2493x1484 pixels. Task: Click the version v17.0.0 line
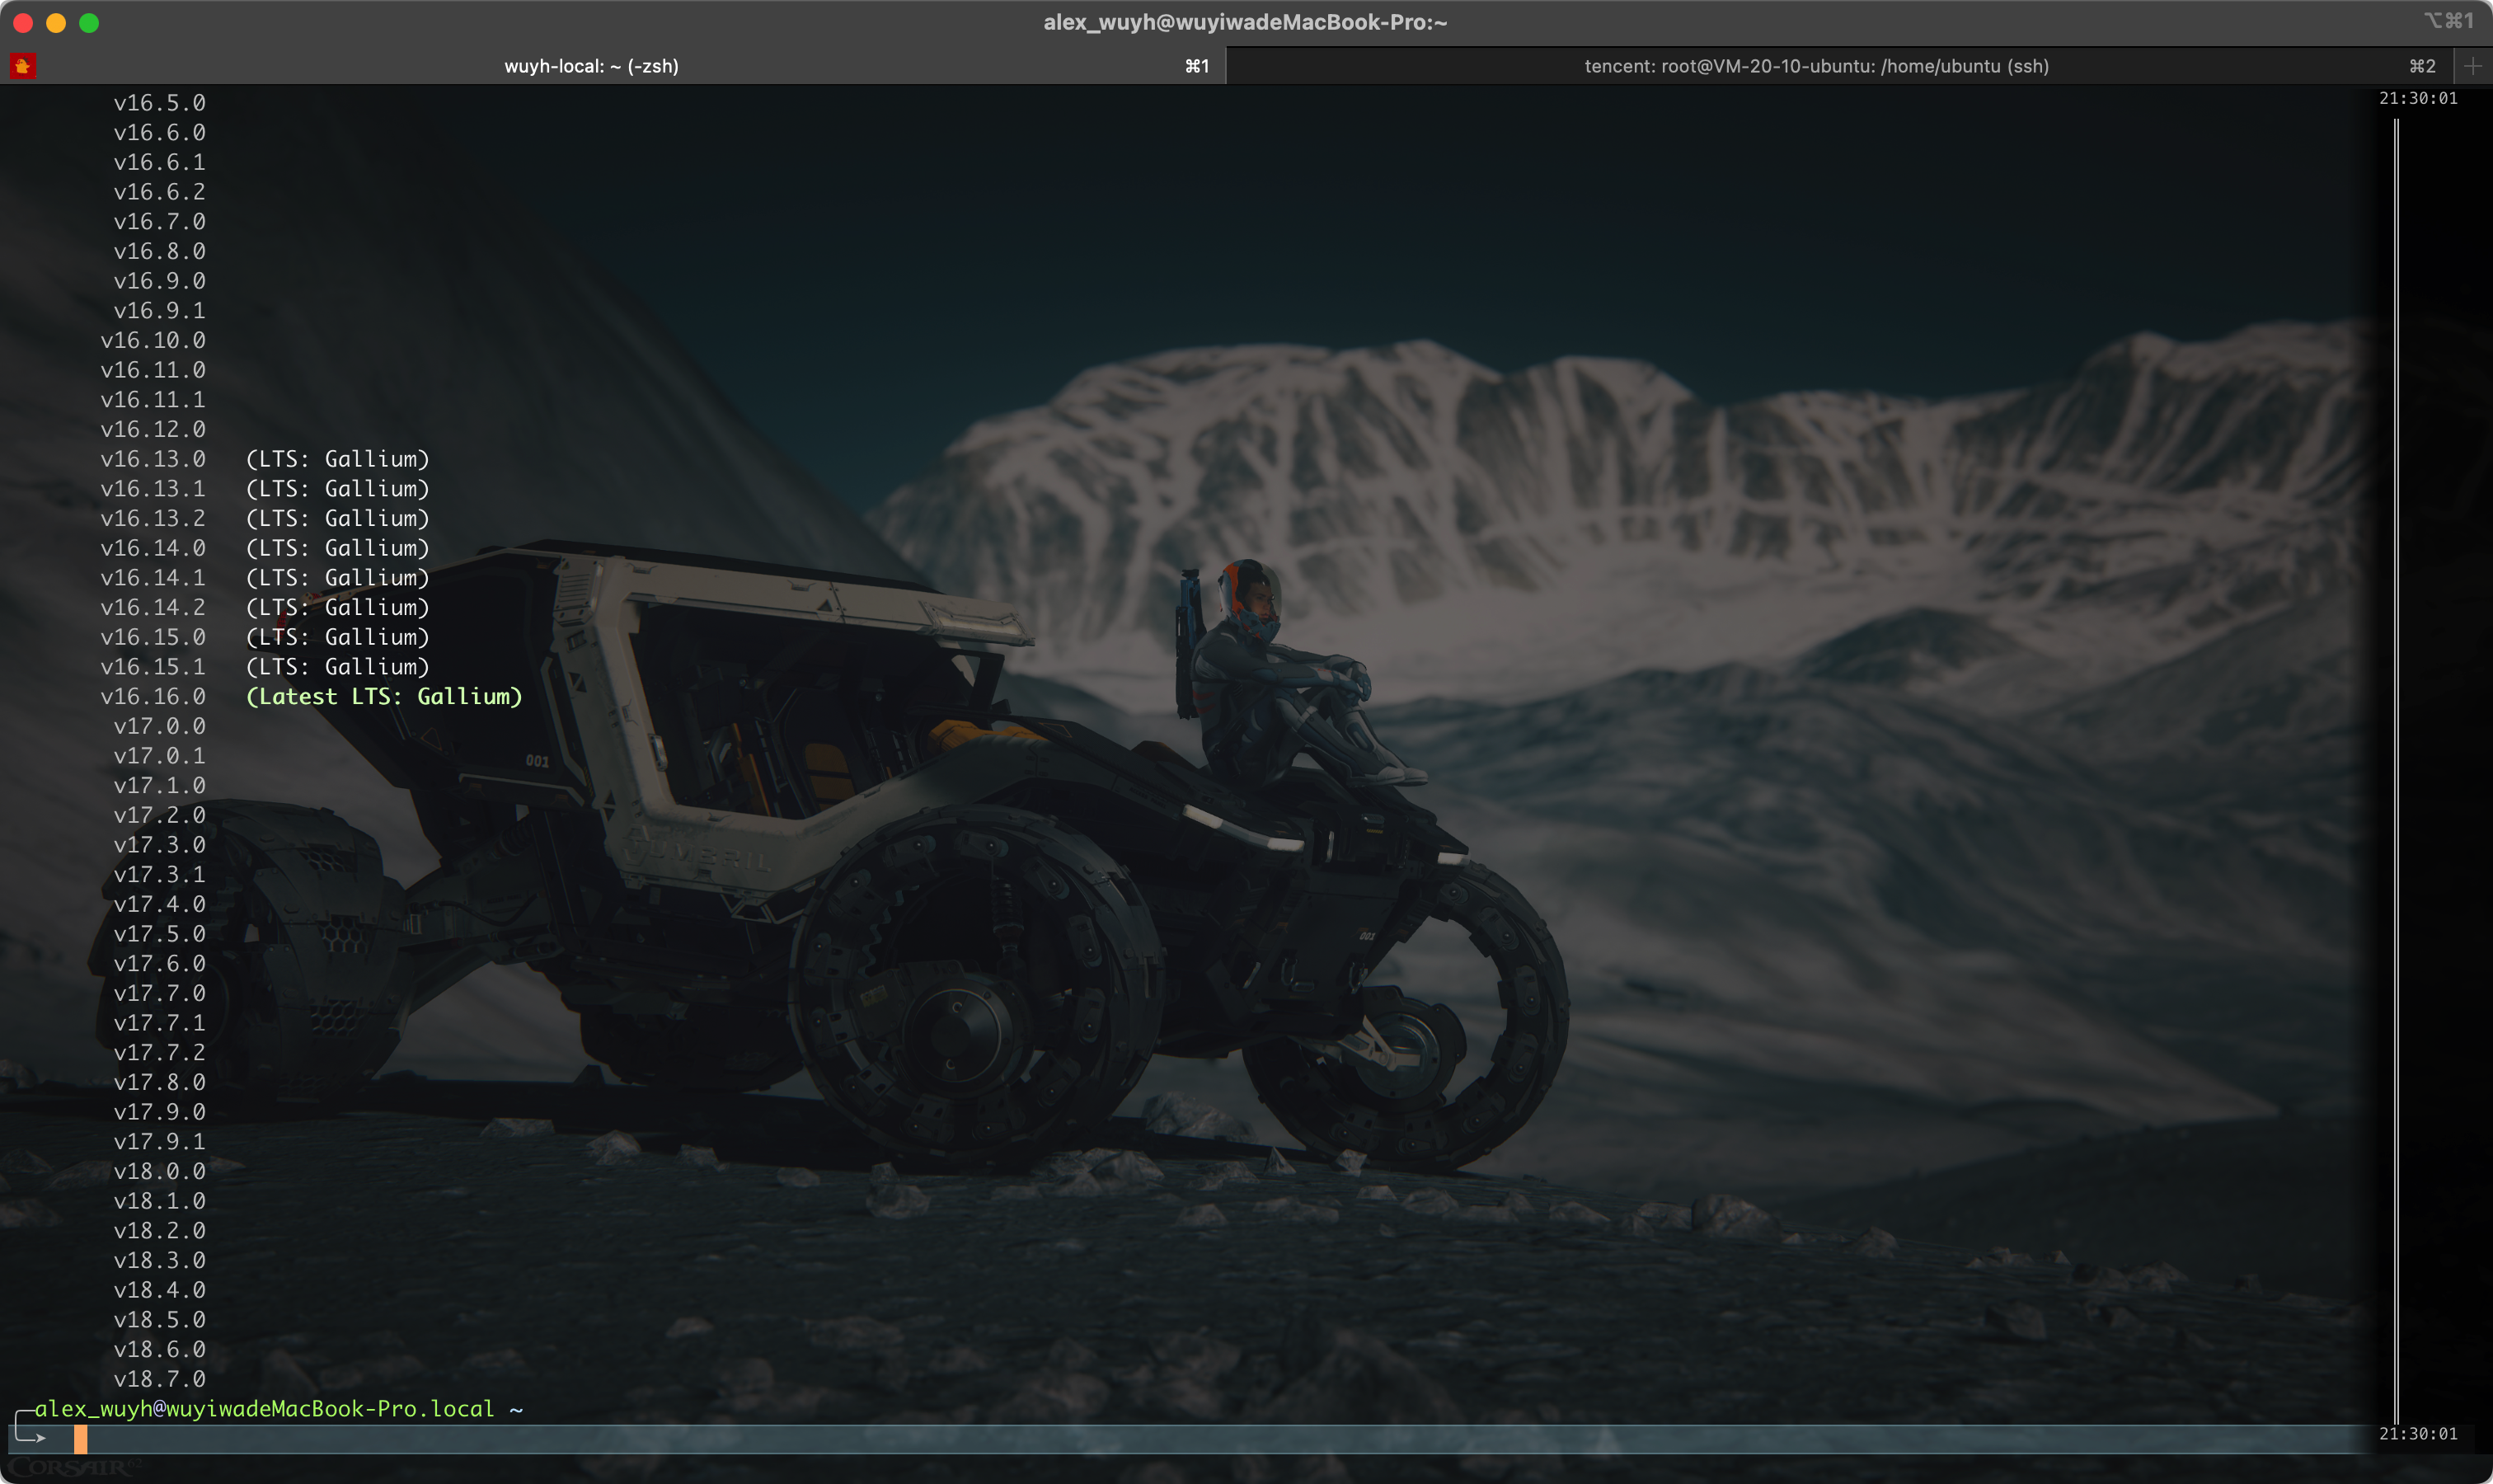point(159,726)
